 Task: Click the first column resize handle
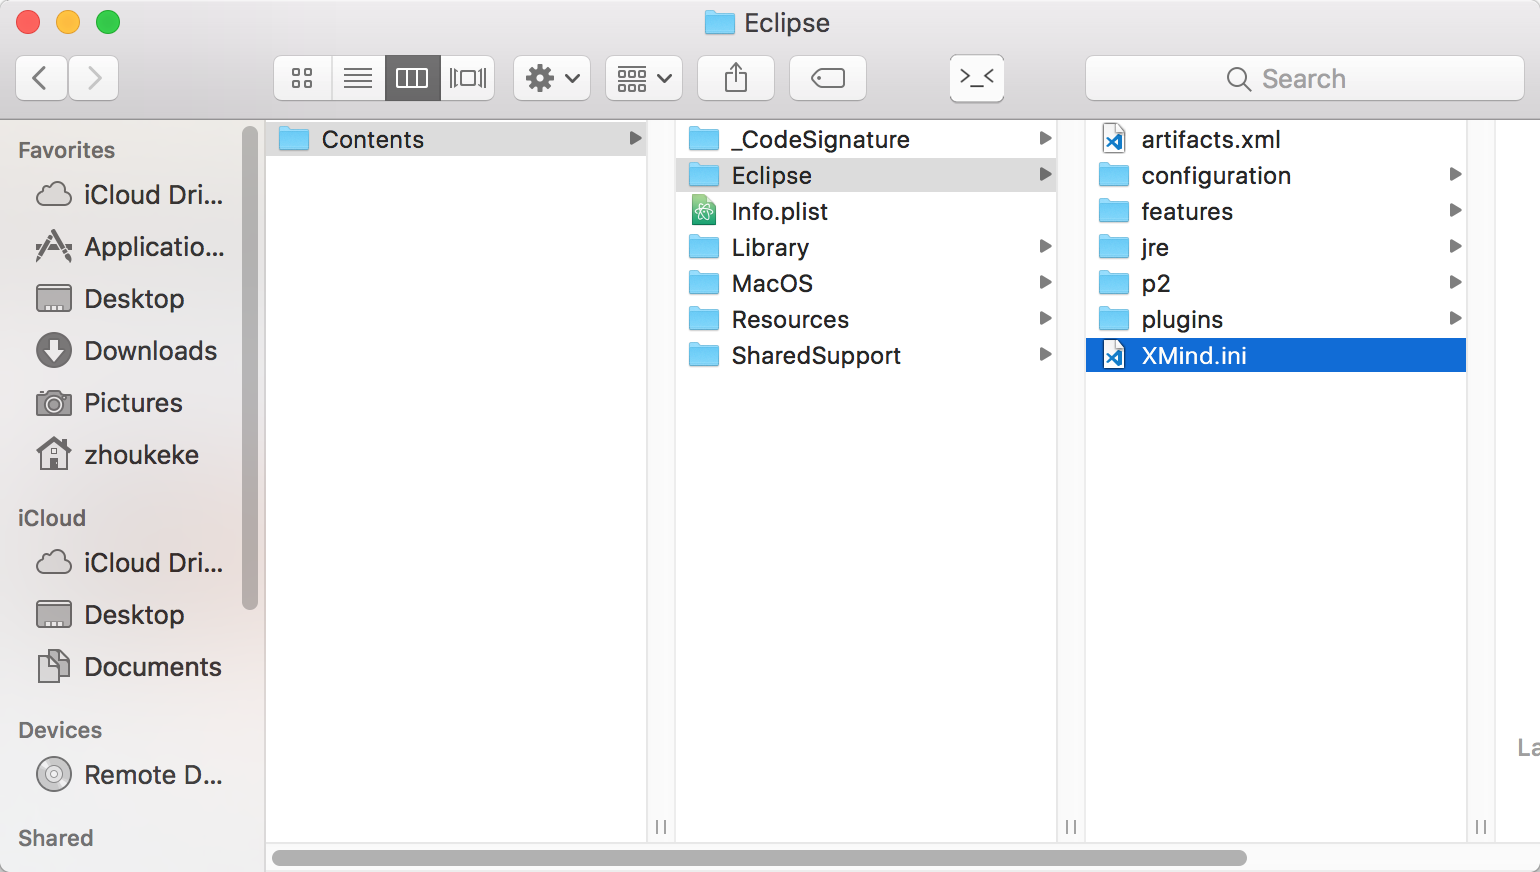click(661, 827)
